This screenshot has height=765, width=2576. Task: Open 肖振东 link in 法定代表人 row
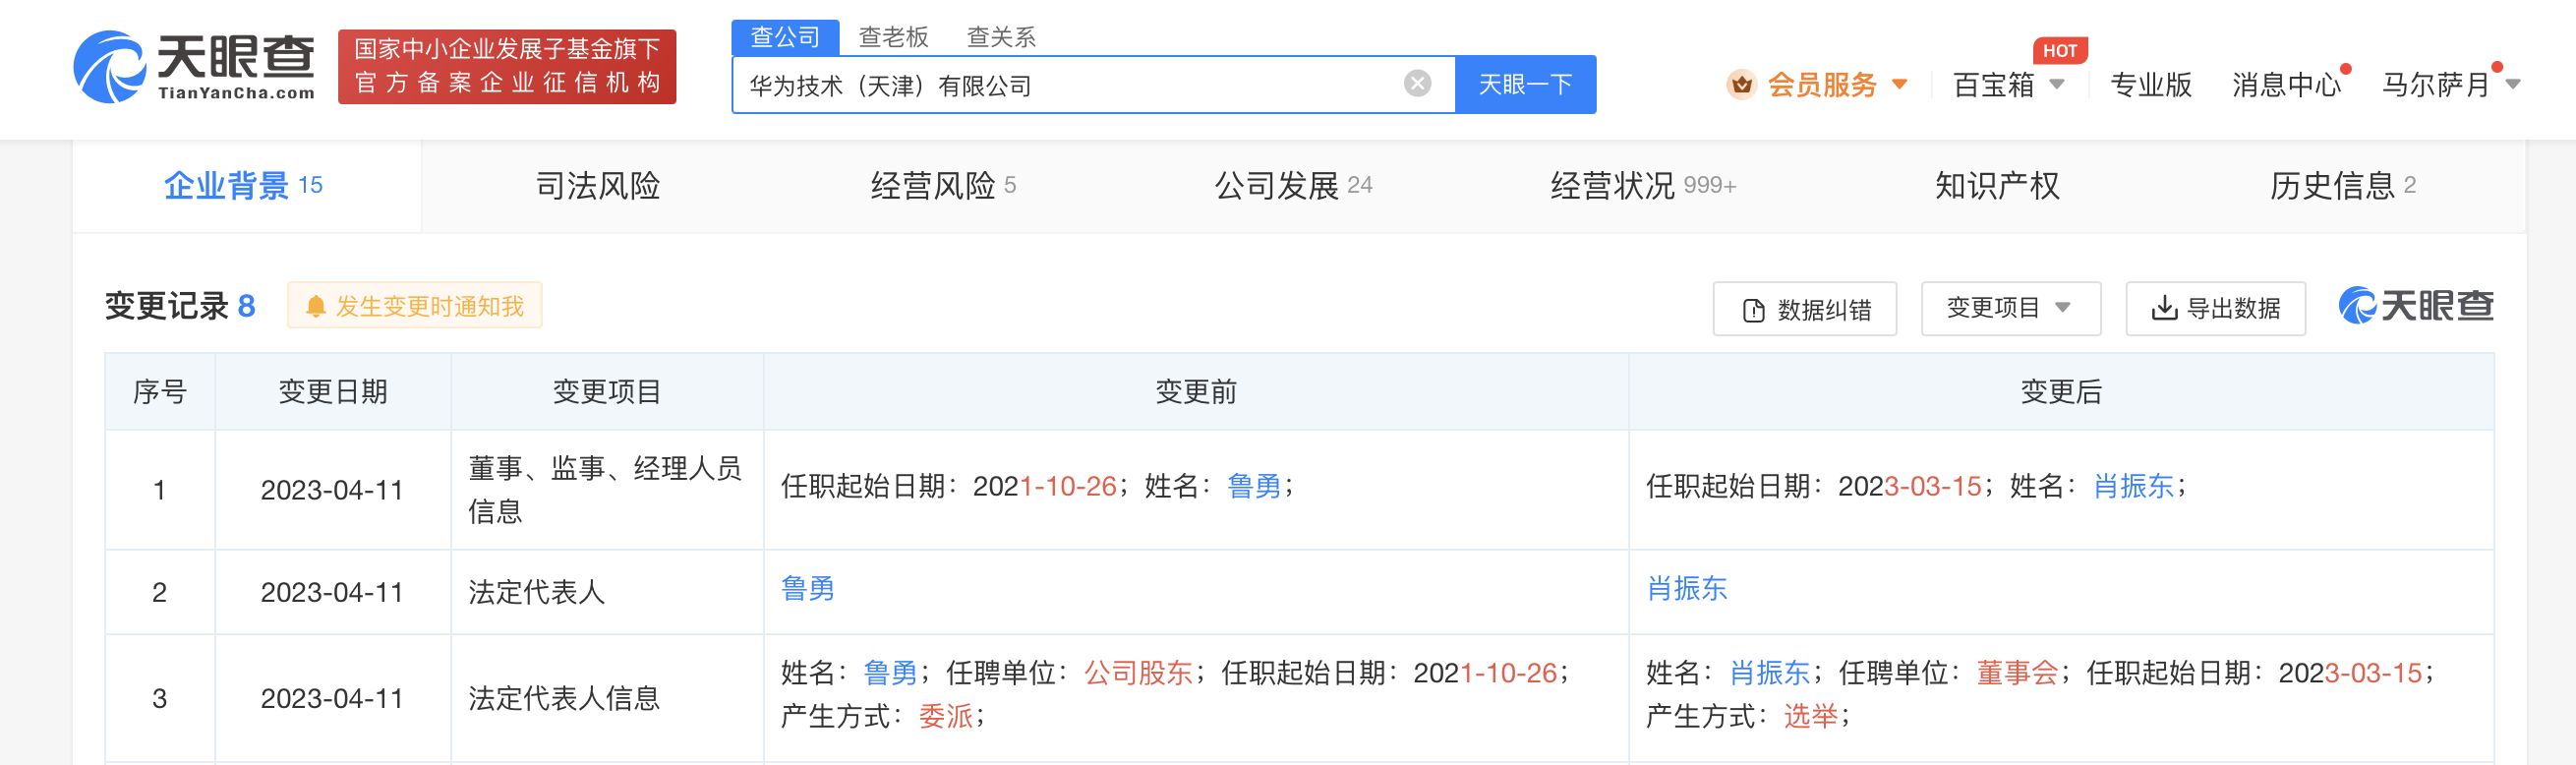click(1686, 589)
